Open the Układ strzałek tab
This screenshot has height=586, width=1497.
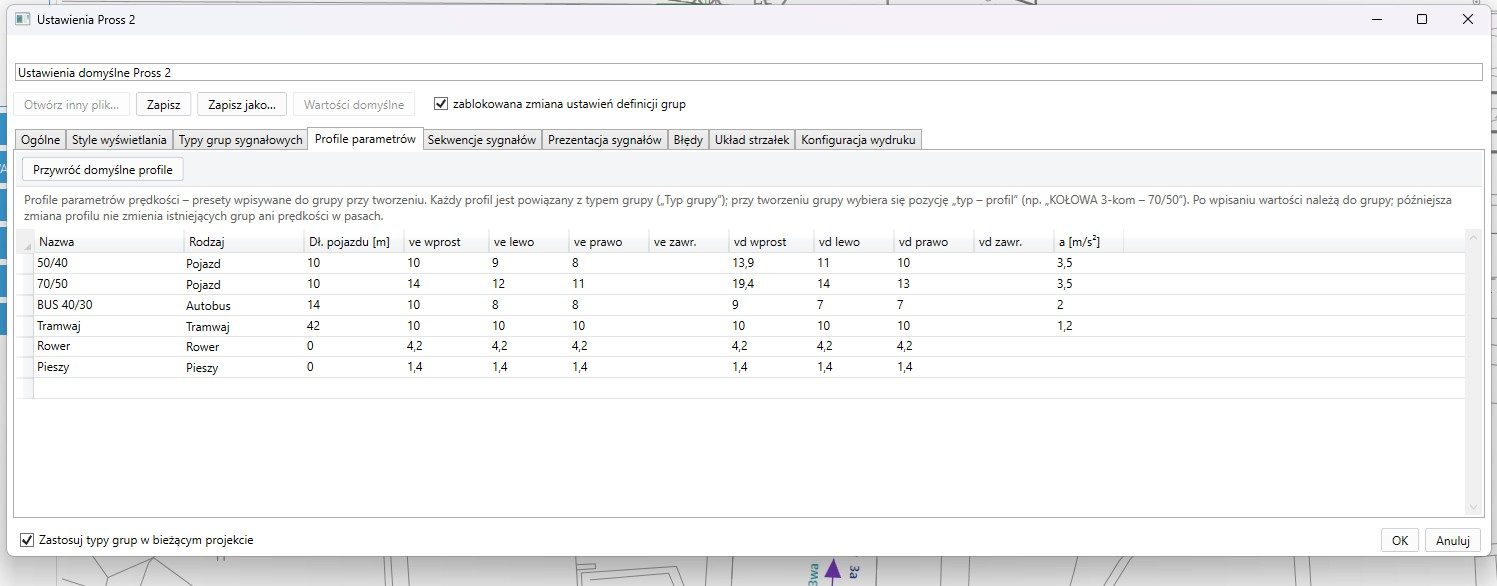752,140
